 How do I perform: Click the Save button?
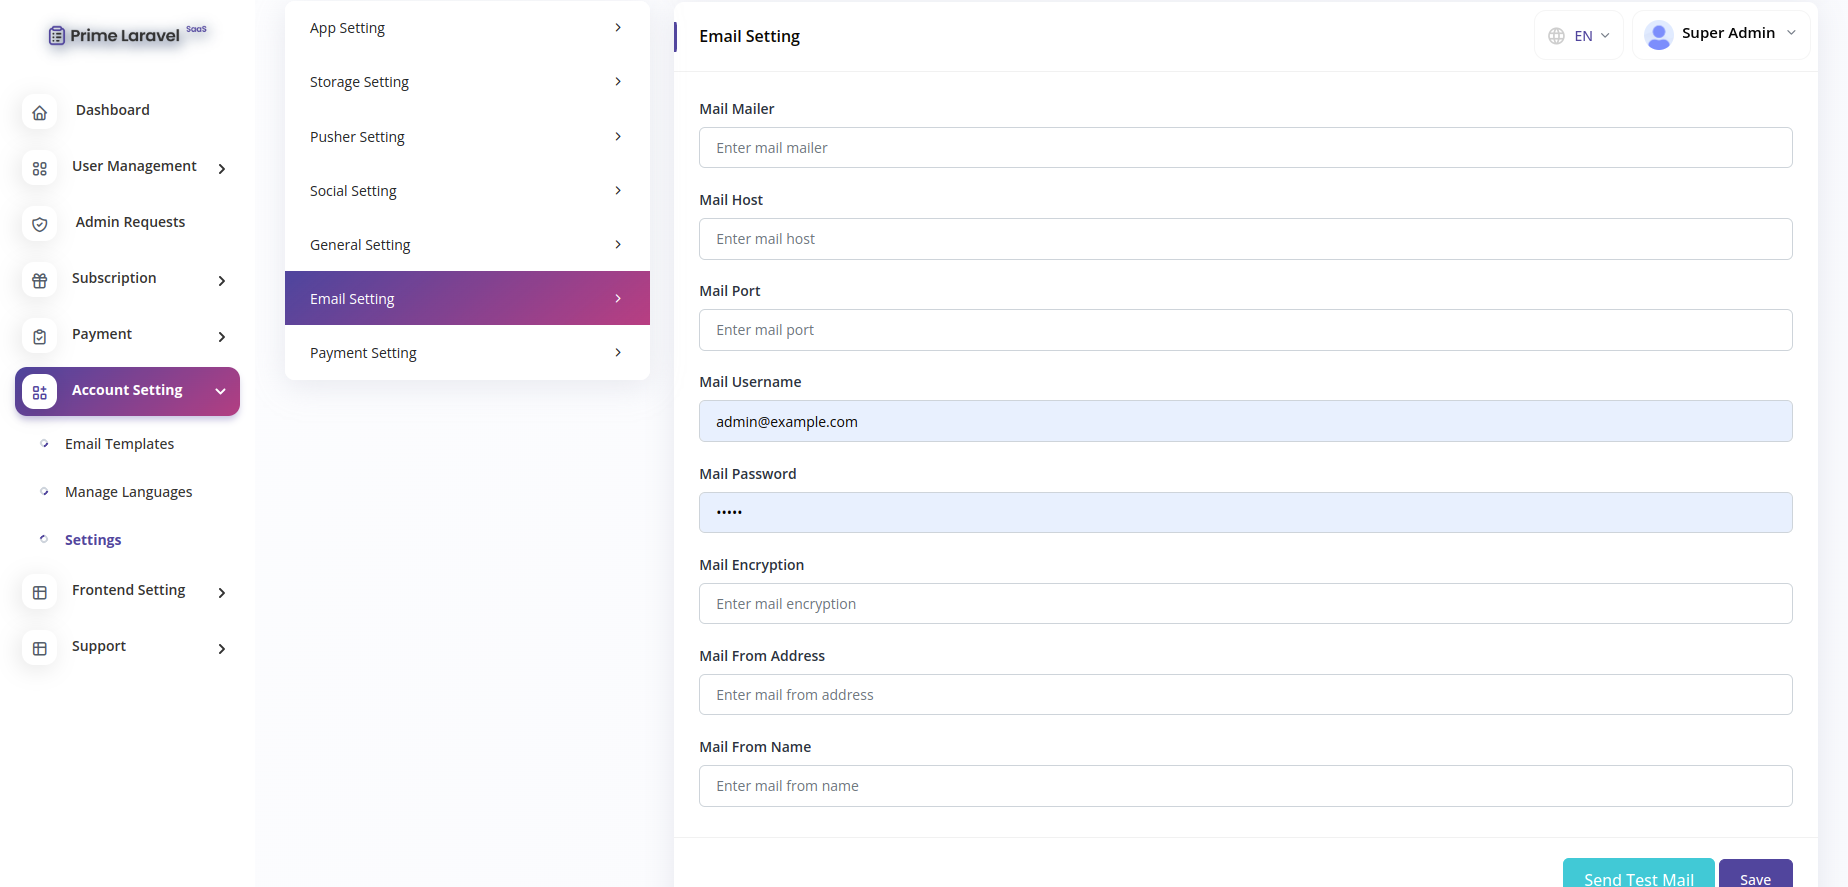1755,877
